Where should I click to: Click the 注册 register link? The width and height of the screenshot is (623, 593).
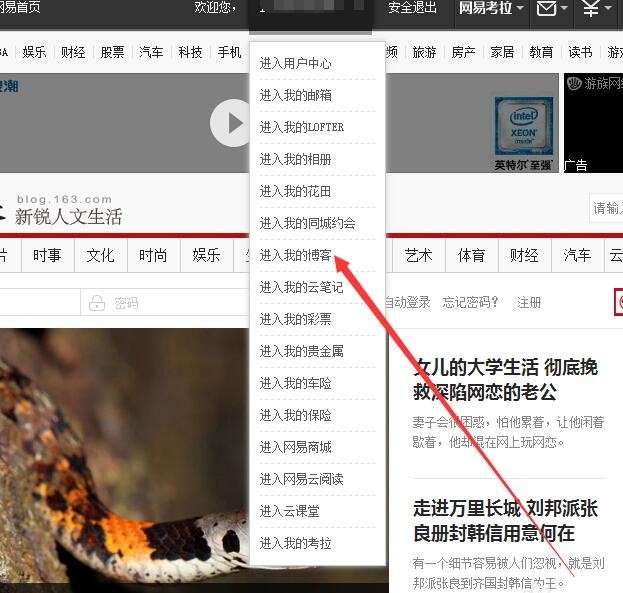coord(529,302)
